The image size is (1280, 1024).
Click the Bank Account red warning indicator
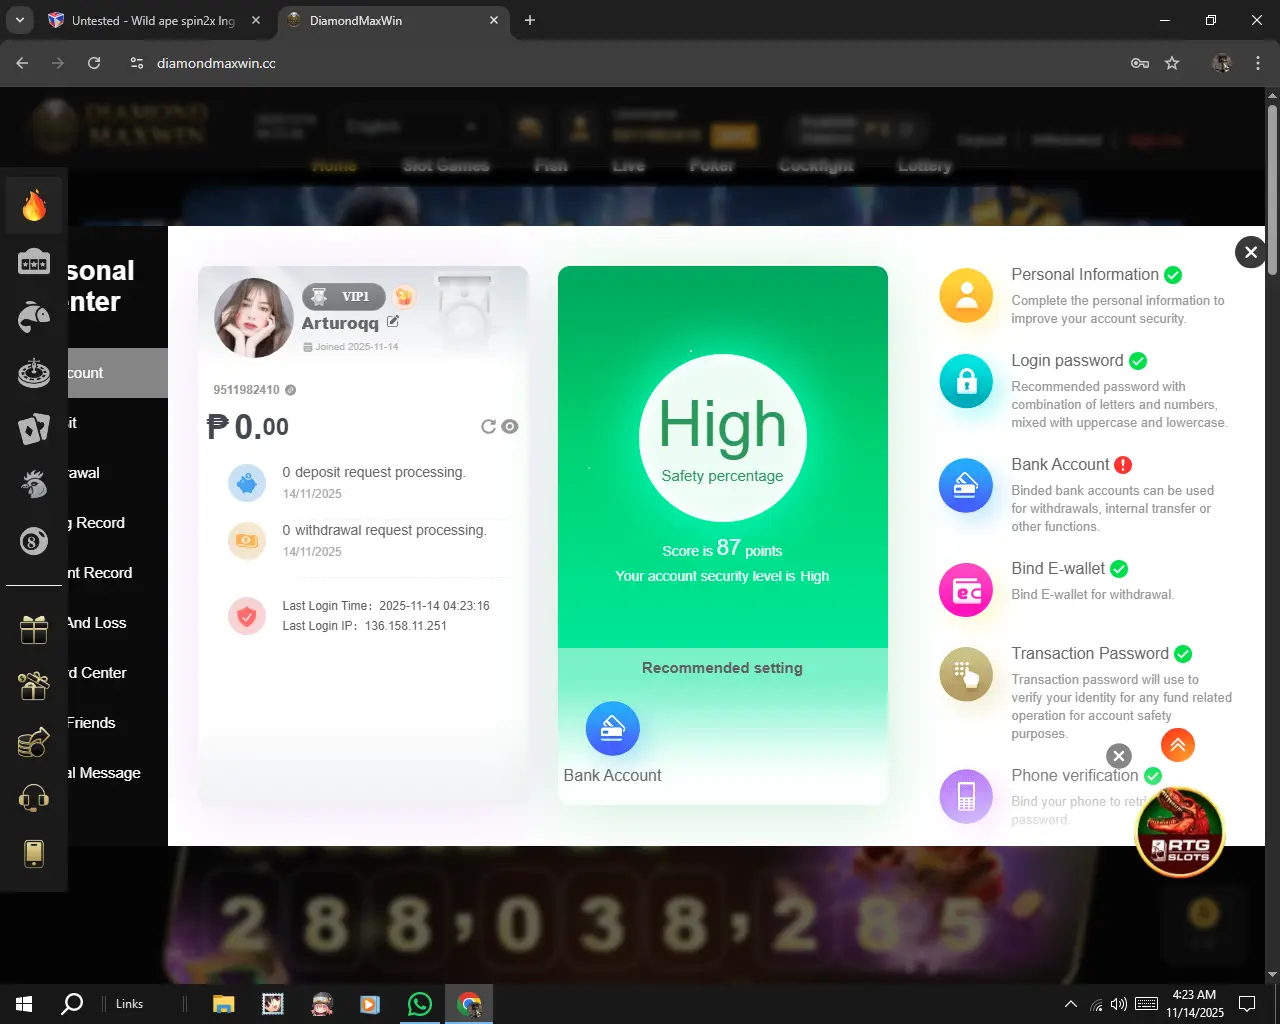click(x=1123, y=464)
